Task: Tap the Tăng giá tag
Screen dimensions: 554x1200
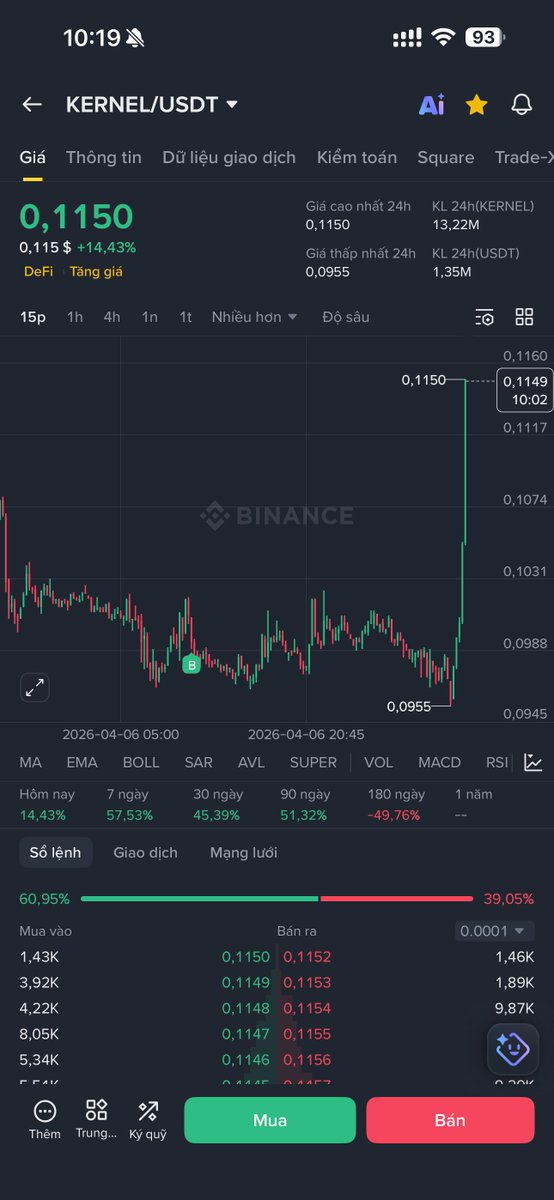Action: pos(96,271)
